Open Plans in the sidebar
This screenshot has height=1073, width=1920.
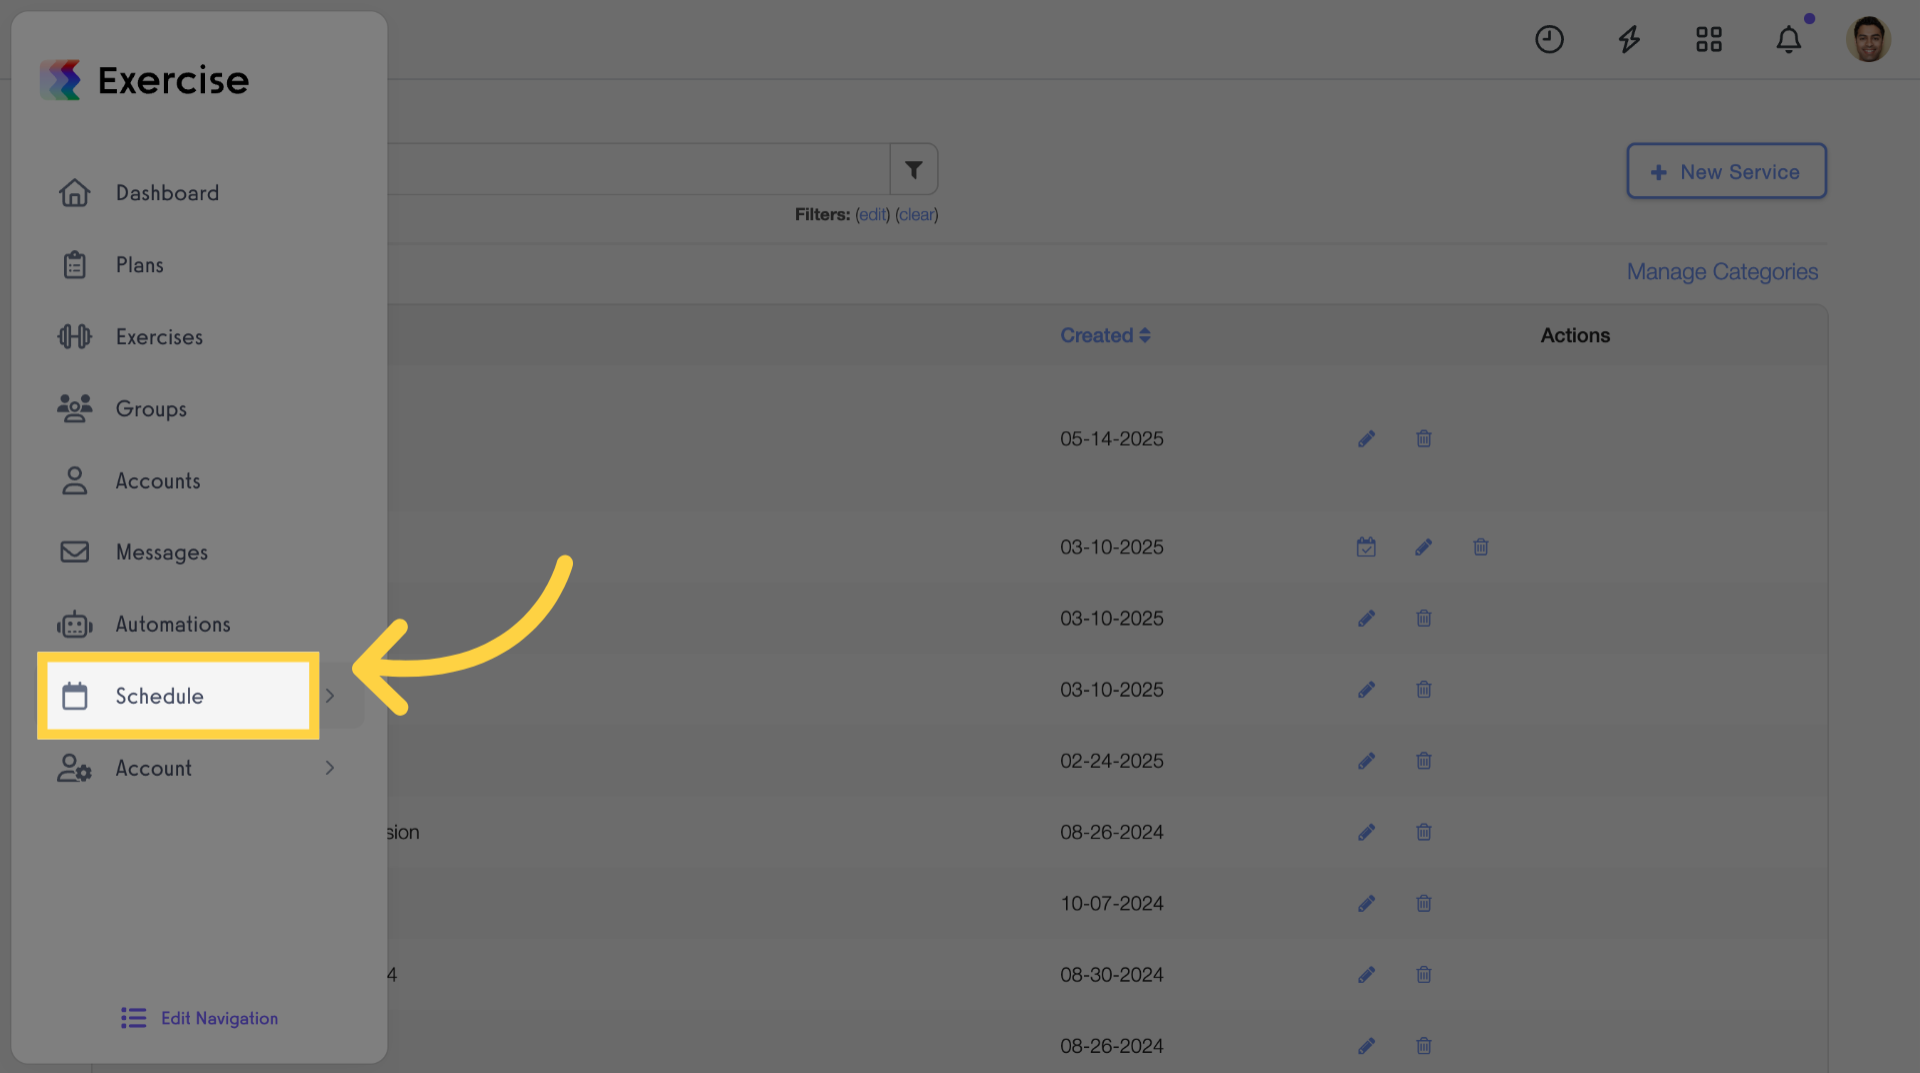coord(139,265)
